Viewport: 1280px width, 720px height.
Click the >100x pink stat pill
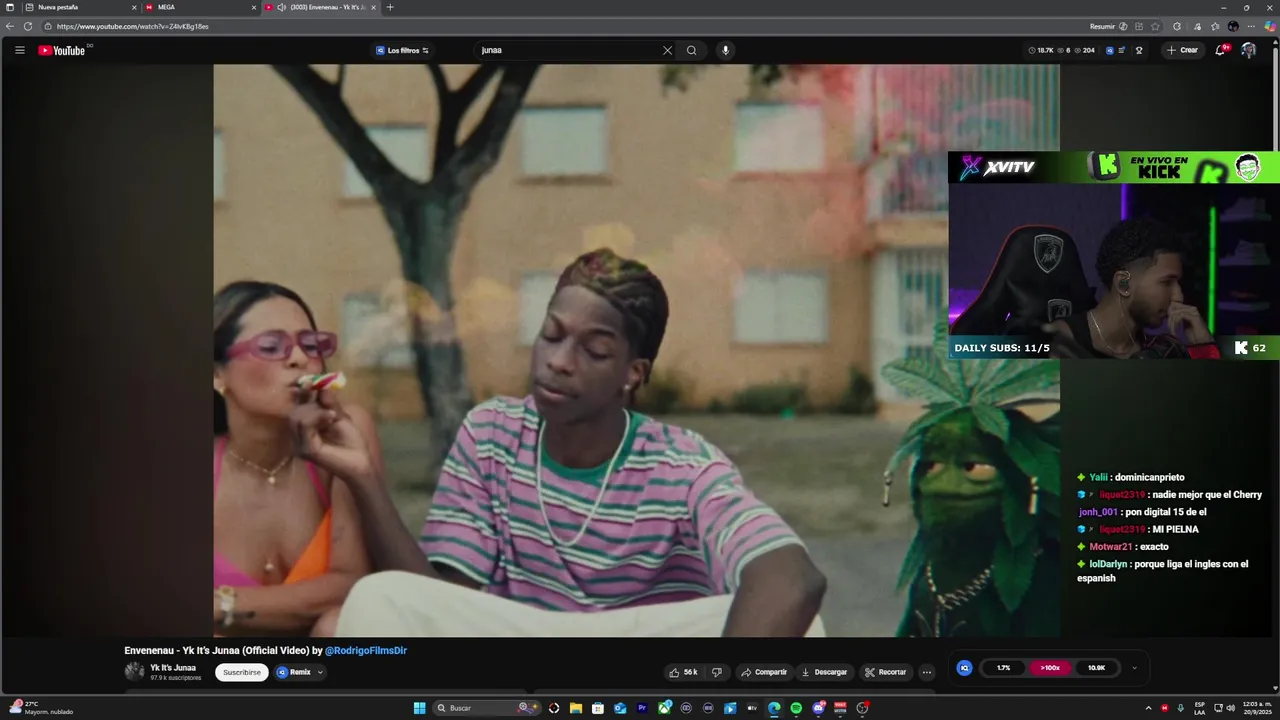coord(1050,667)
